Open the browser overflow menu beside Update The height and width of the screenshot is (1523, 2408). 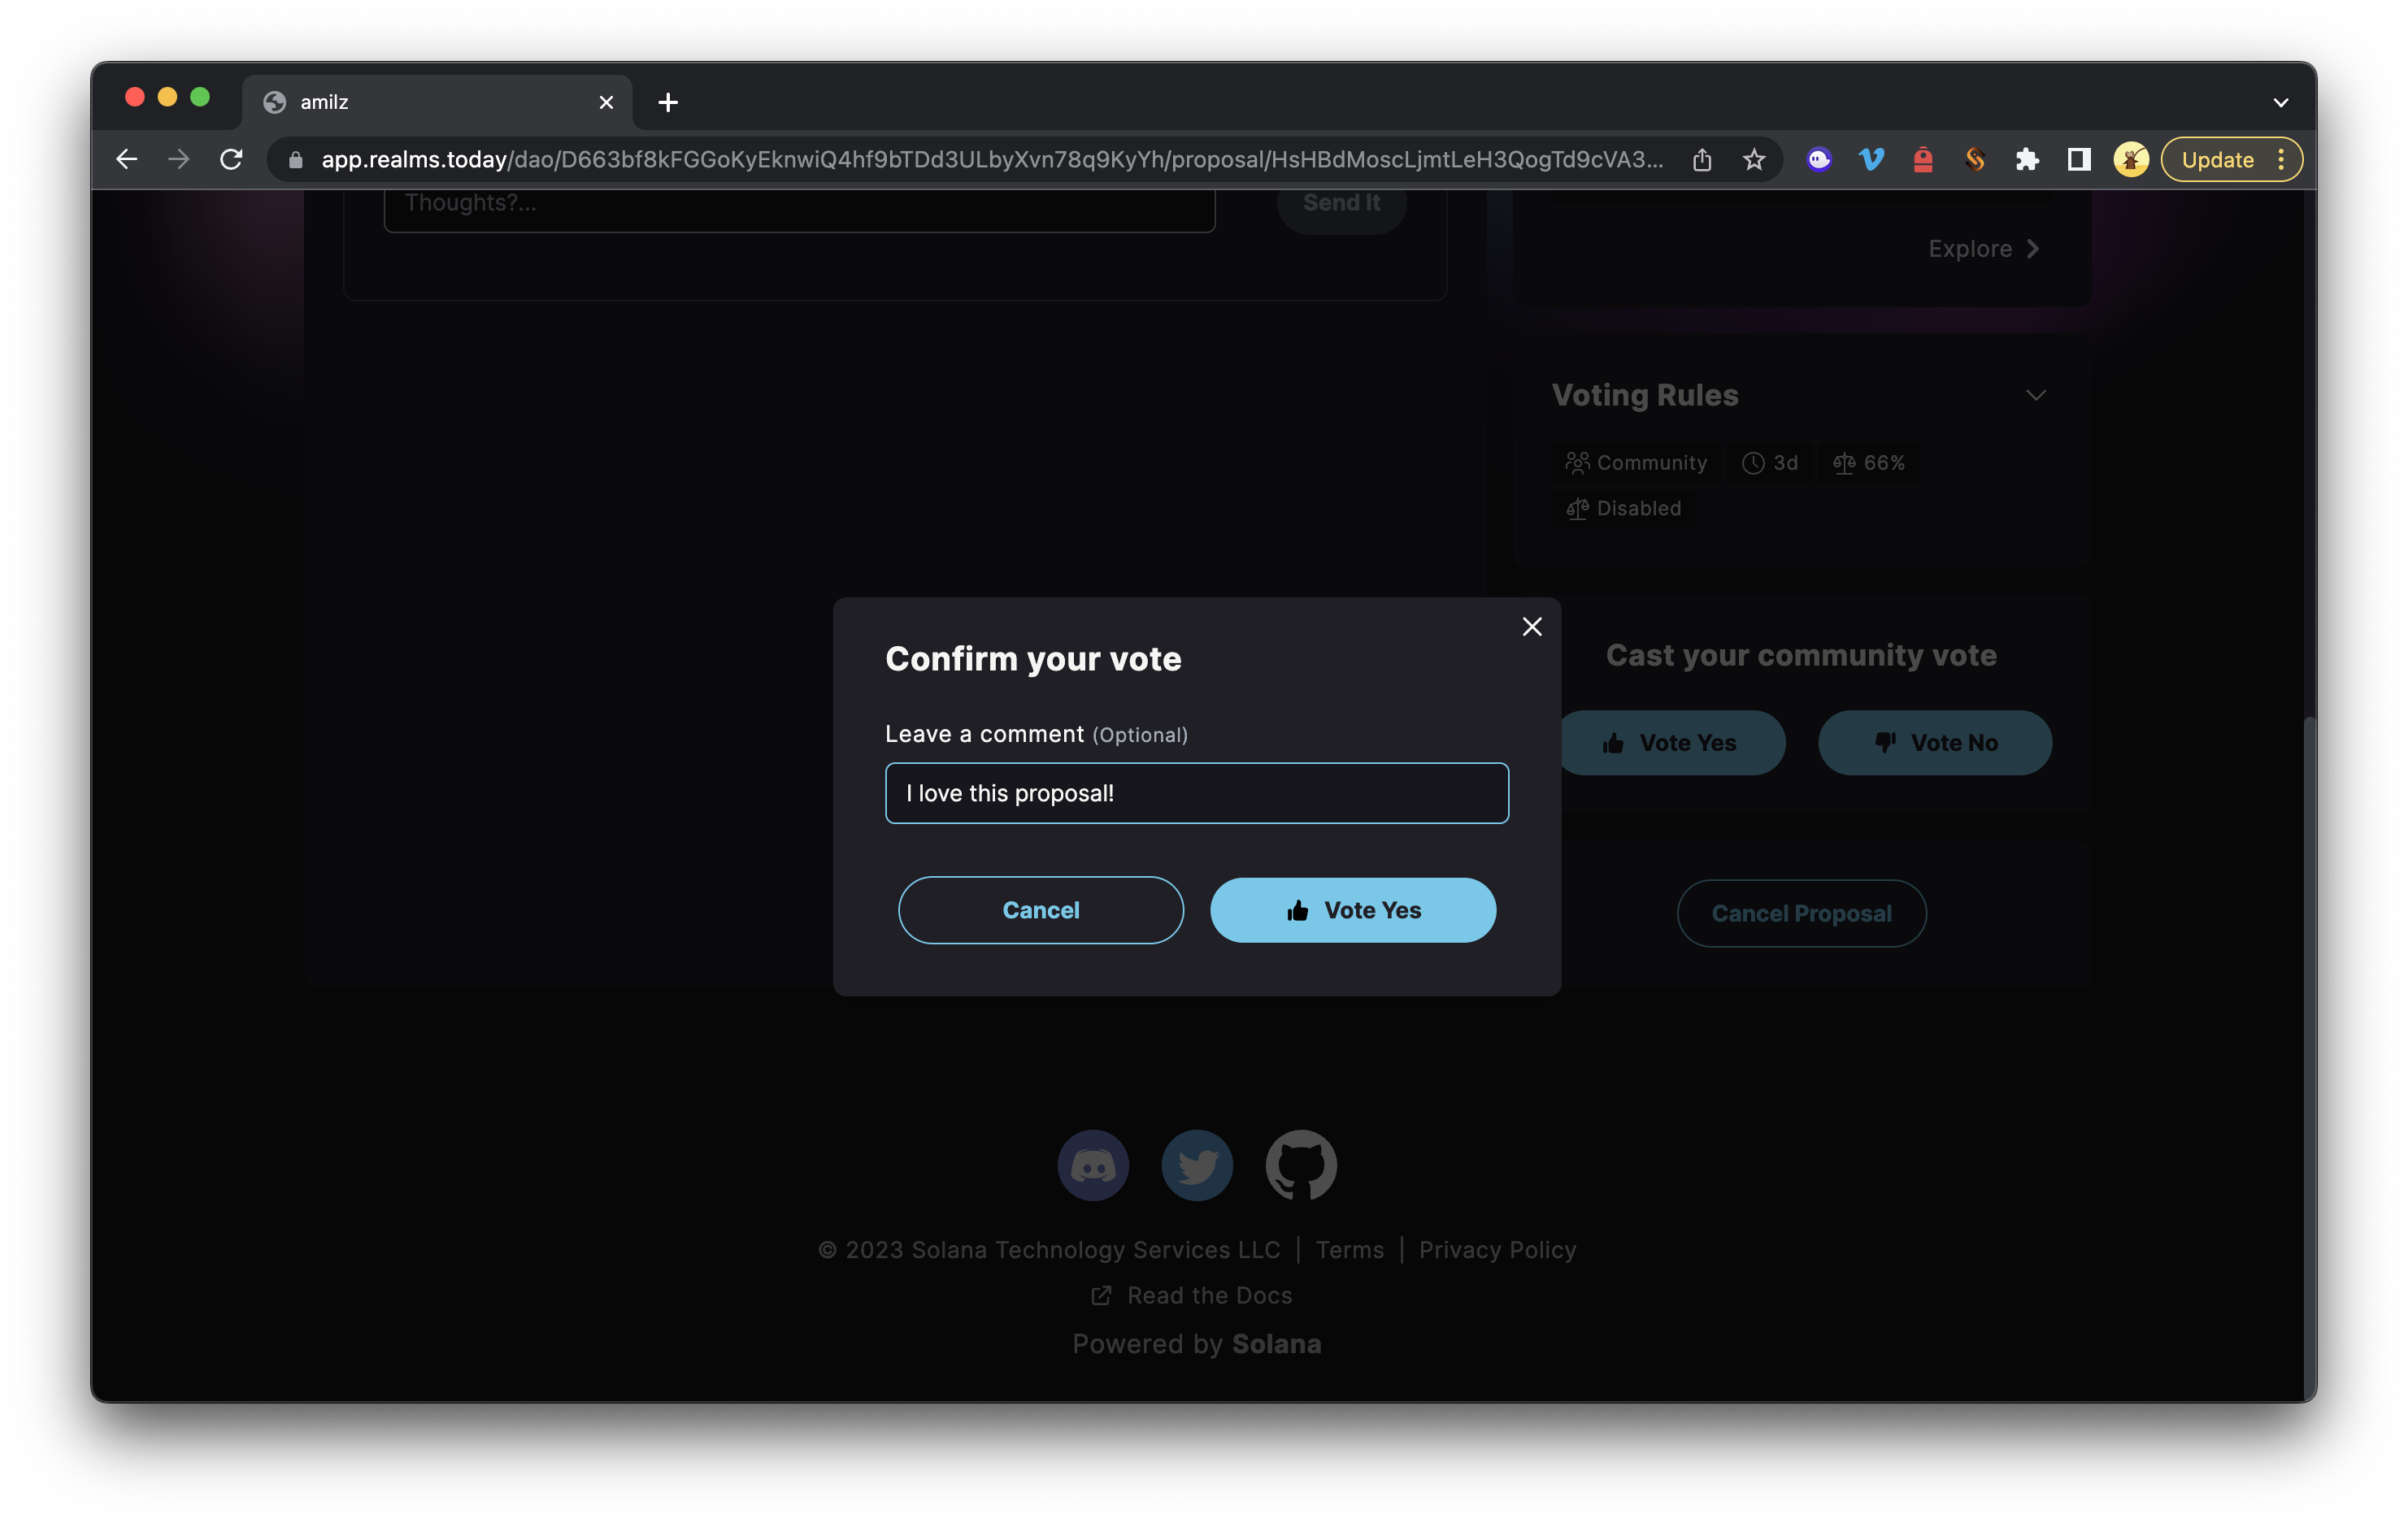[x=2281, y=159]
